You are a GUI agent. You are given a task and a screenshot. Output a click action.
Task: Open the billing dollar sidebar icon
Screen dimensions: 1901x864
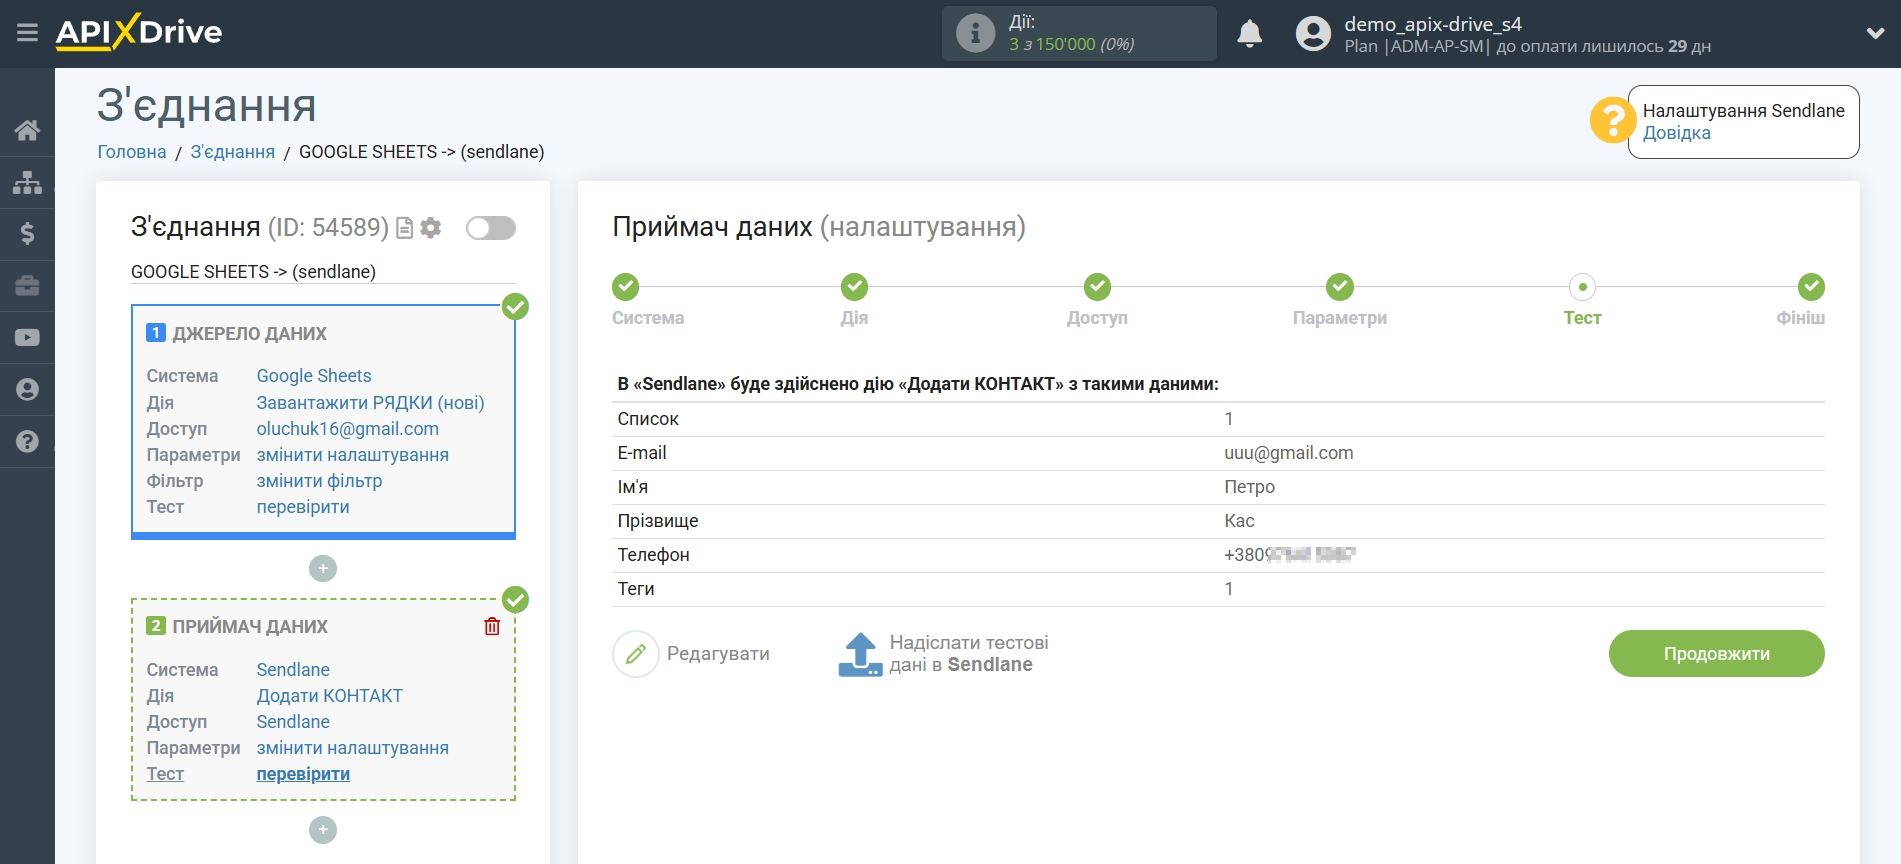coord(27,234)
